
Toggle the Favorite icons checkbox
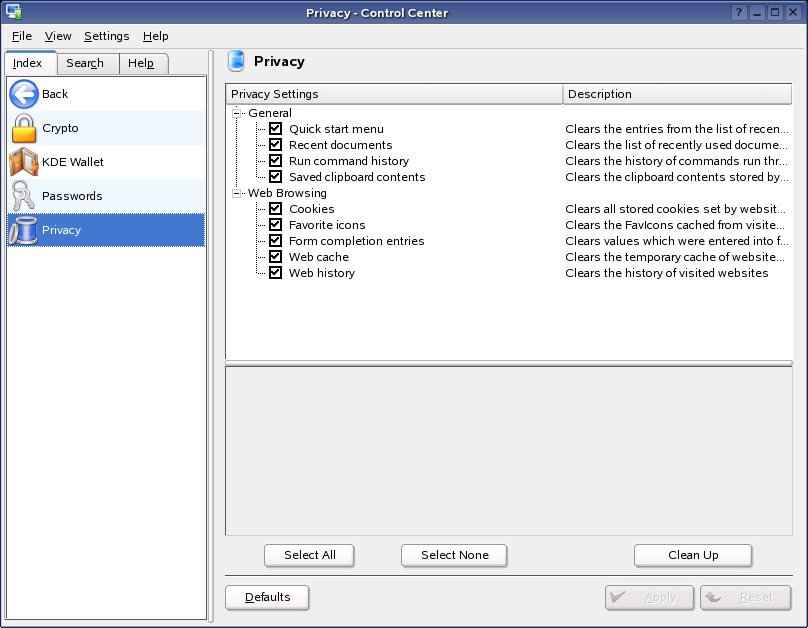pos(276,225)
